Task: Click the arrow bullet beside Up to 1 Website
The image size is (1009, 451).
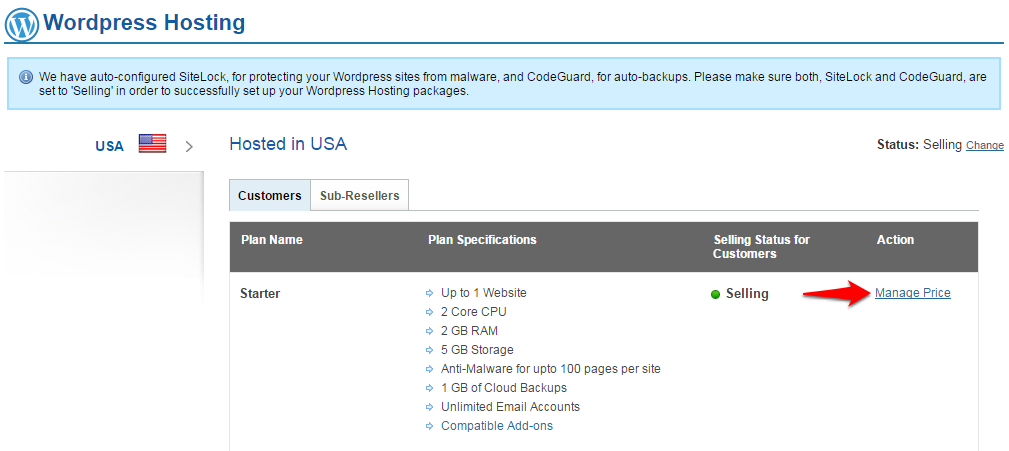Action: [430, 293]
